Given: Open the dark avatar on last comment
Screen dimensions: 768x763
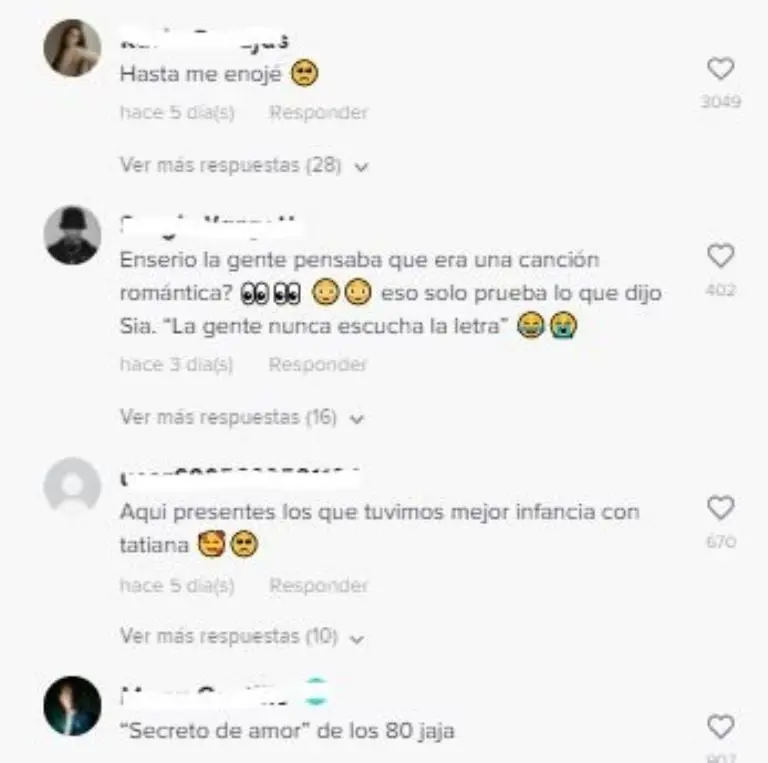Looking at the screenshot, I should (72, 706).
